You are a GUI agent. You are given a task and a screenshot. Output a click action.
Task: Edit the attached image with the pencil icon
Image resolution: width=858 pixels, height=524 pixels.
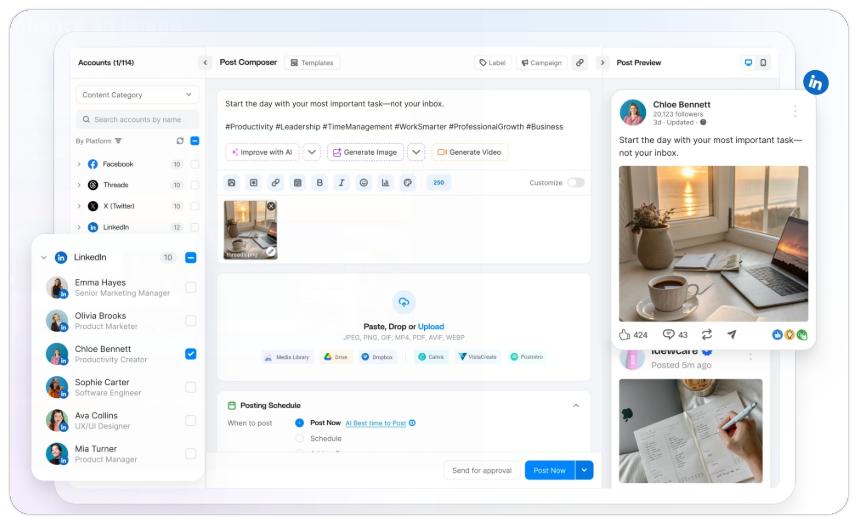[270, 252]
